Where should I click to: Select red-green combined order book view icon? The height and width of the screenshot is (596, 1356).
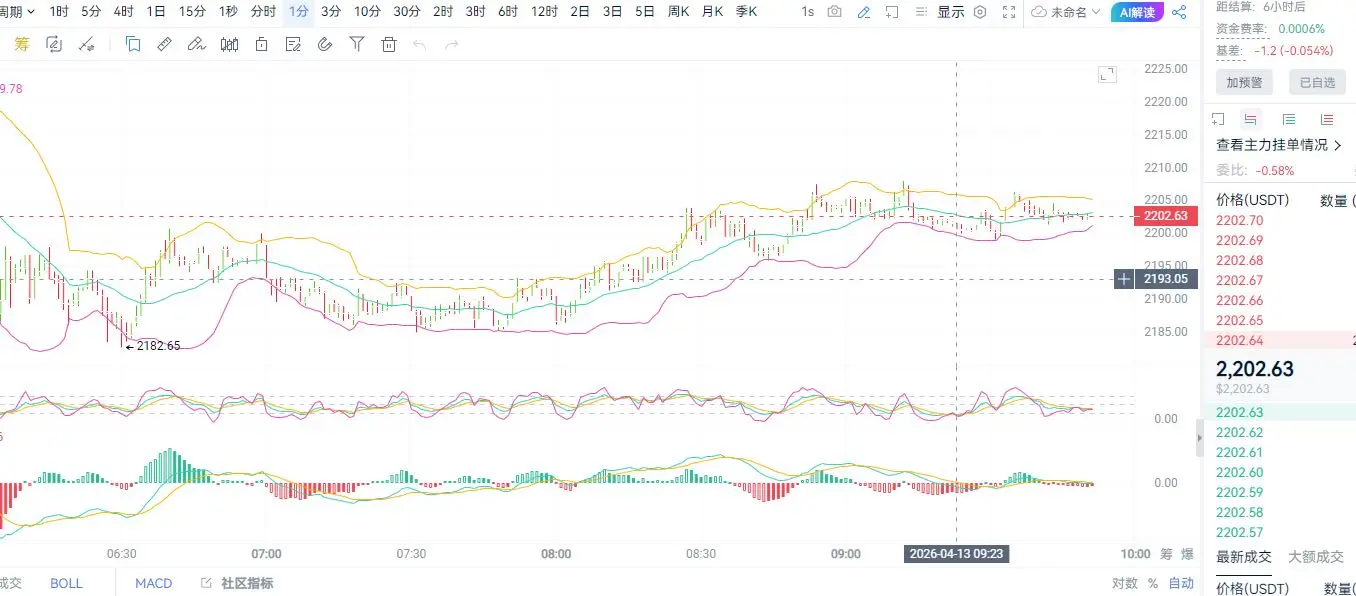1250,118
